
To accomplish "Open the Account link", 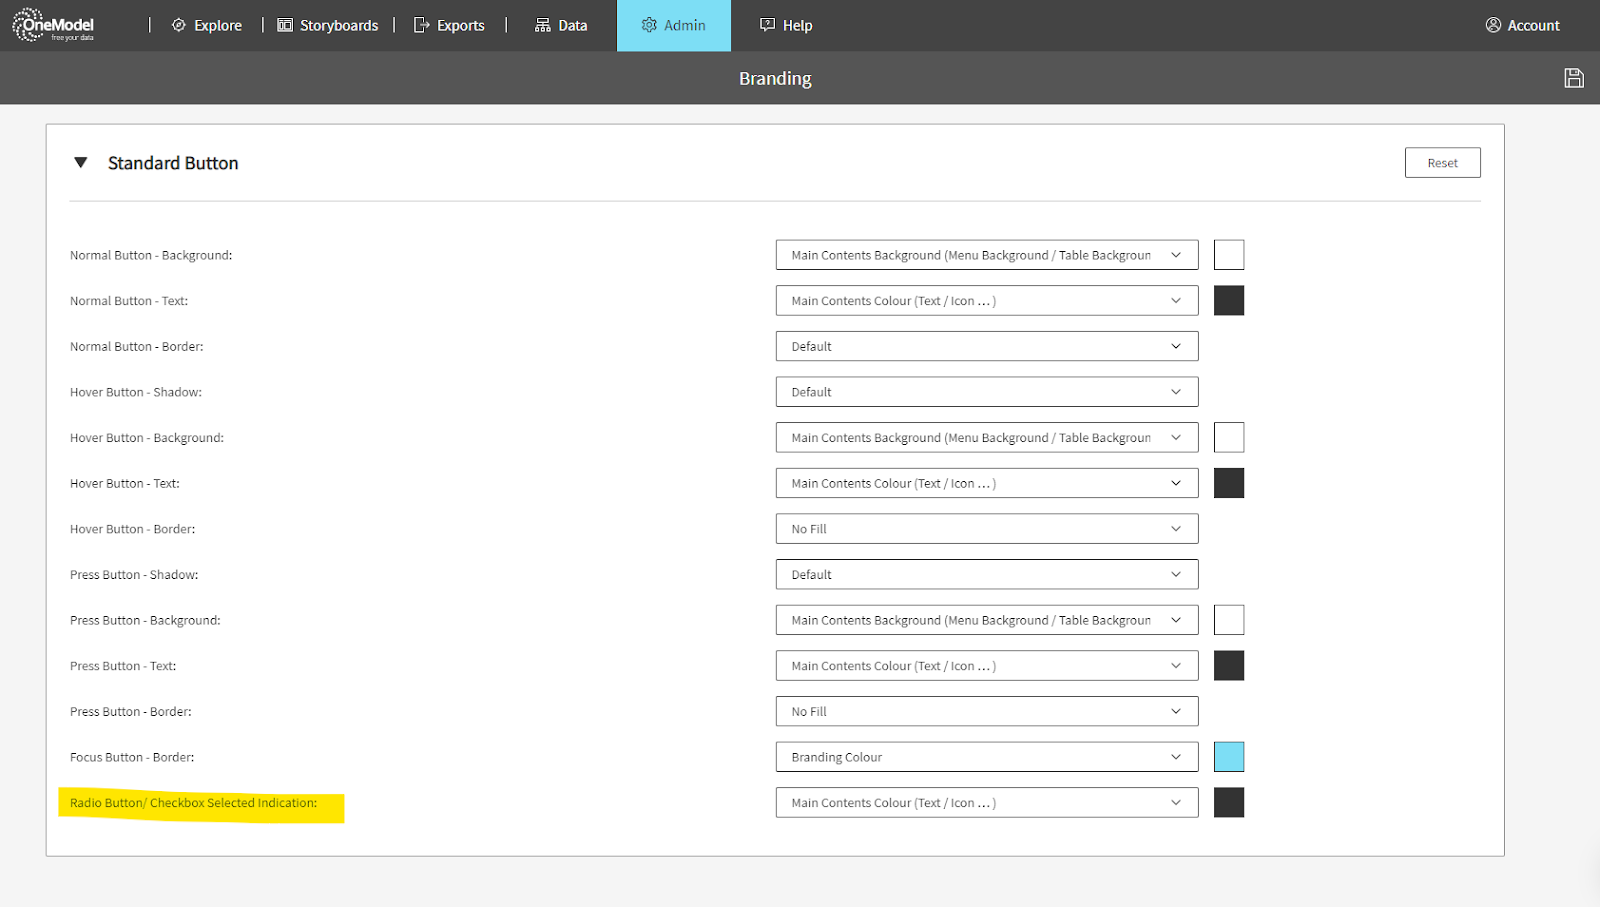I will pyautogui.click(x=1533, y=25).
